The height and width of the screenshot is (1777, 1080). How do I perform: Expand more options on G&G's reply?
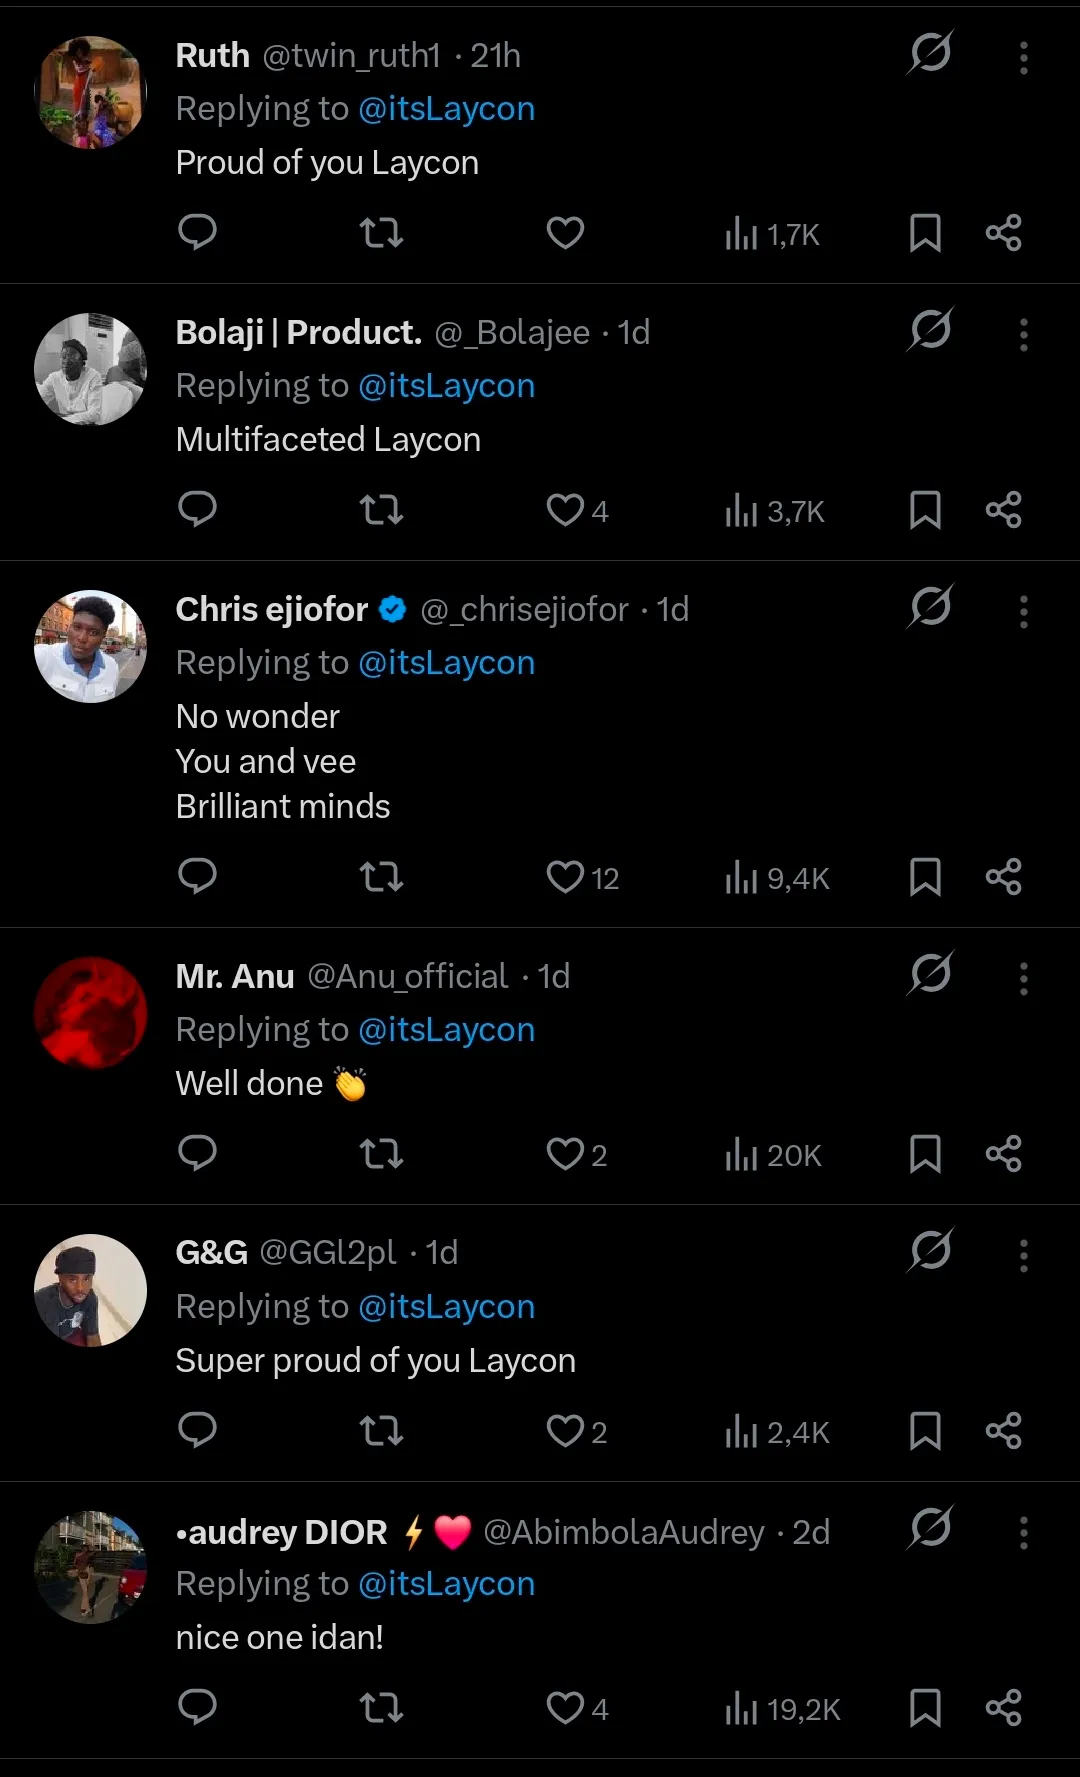tap(1023, 1256)
